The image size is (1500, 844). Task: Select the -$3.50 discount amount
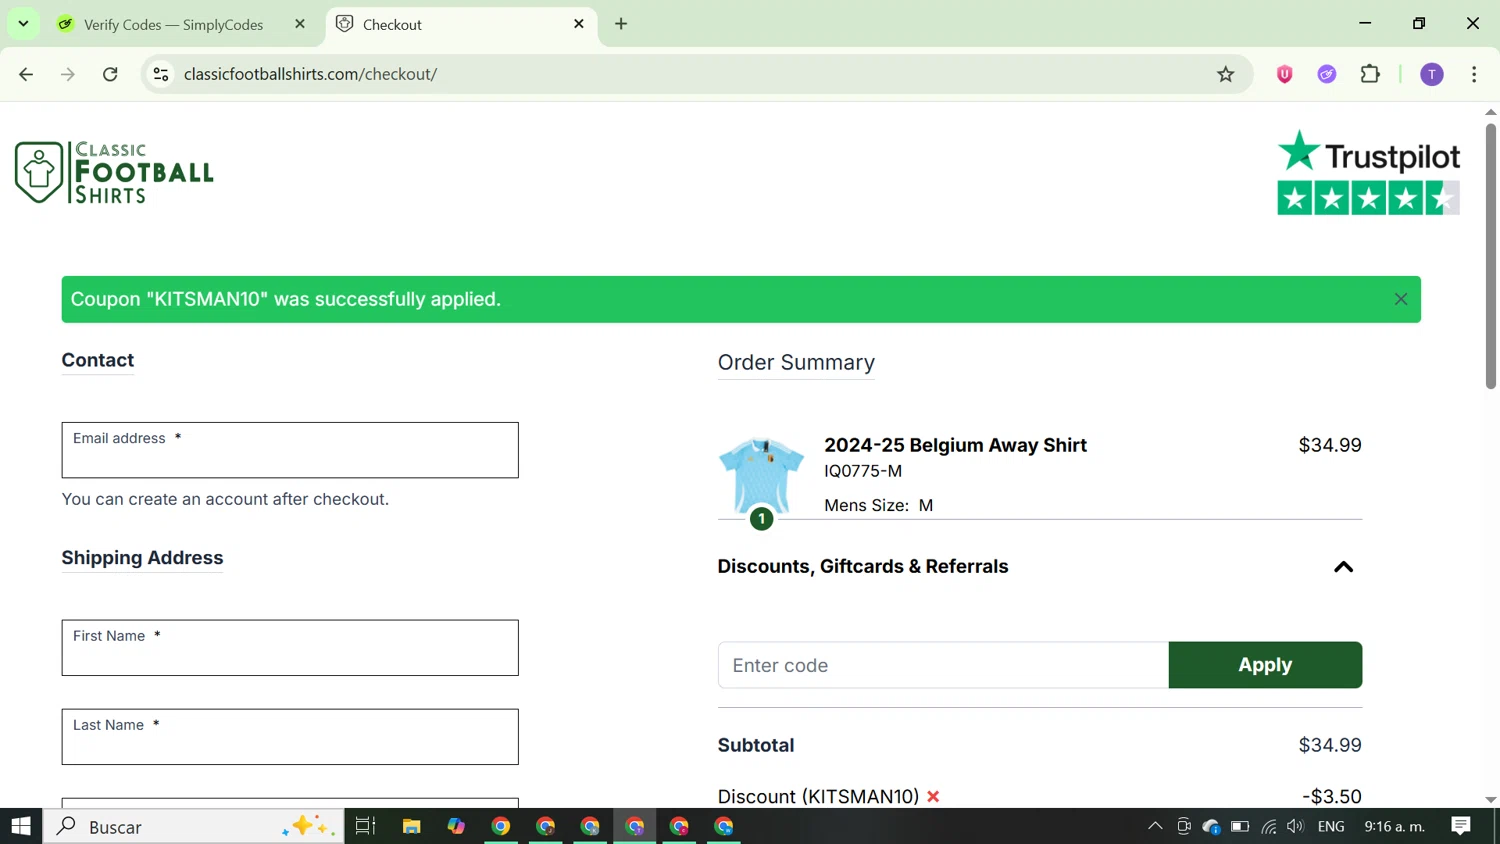coord(1332,797)
